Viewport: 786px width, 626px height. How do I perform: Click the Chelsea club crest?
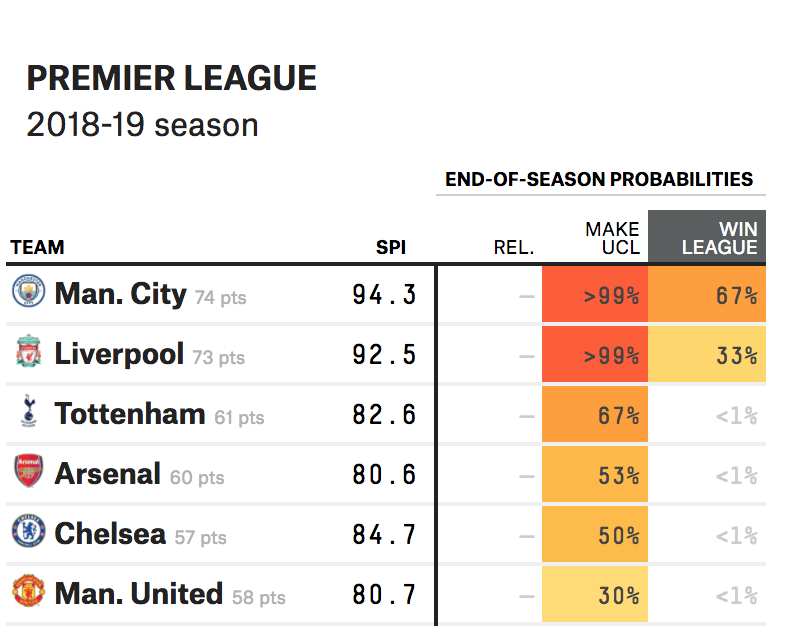point(28,533)
